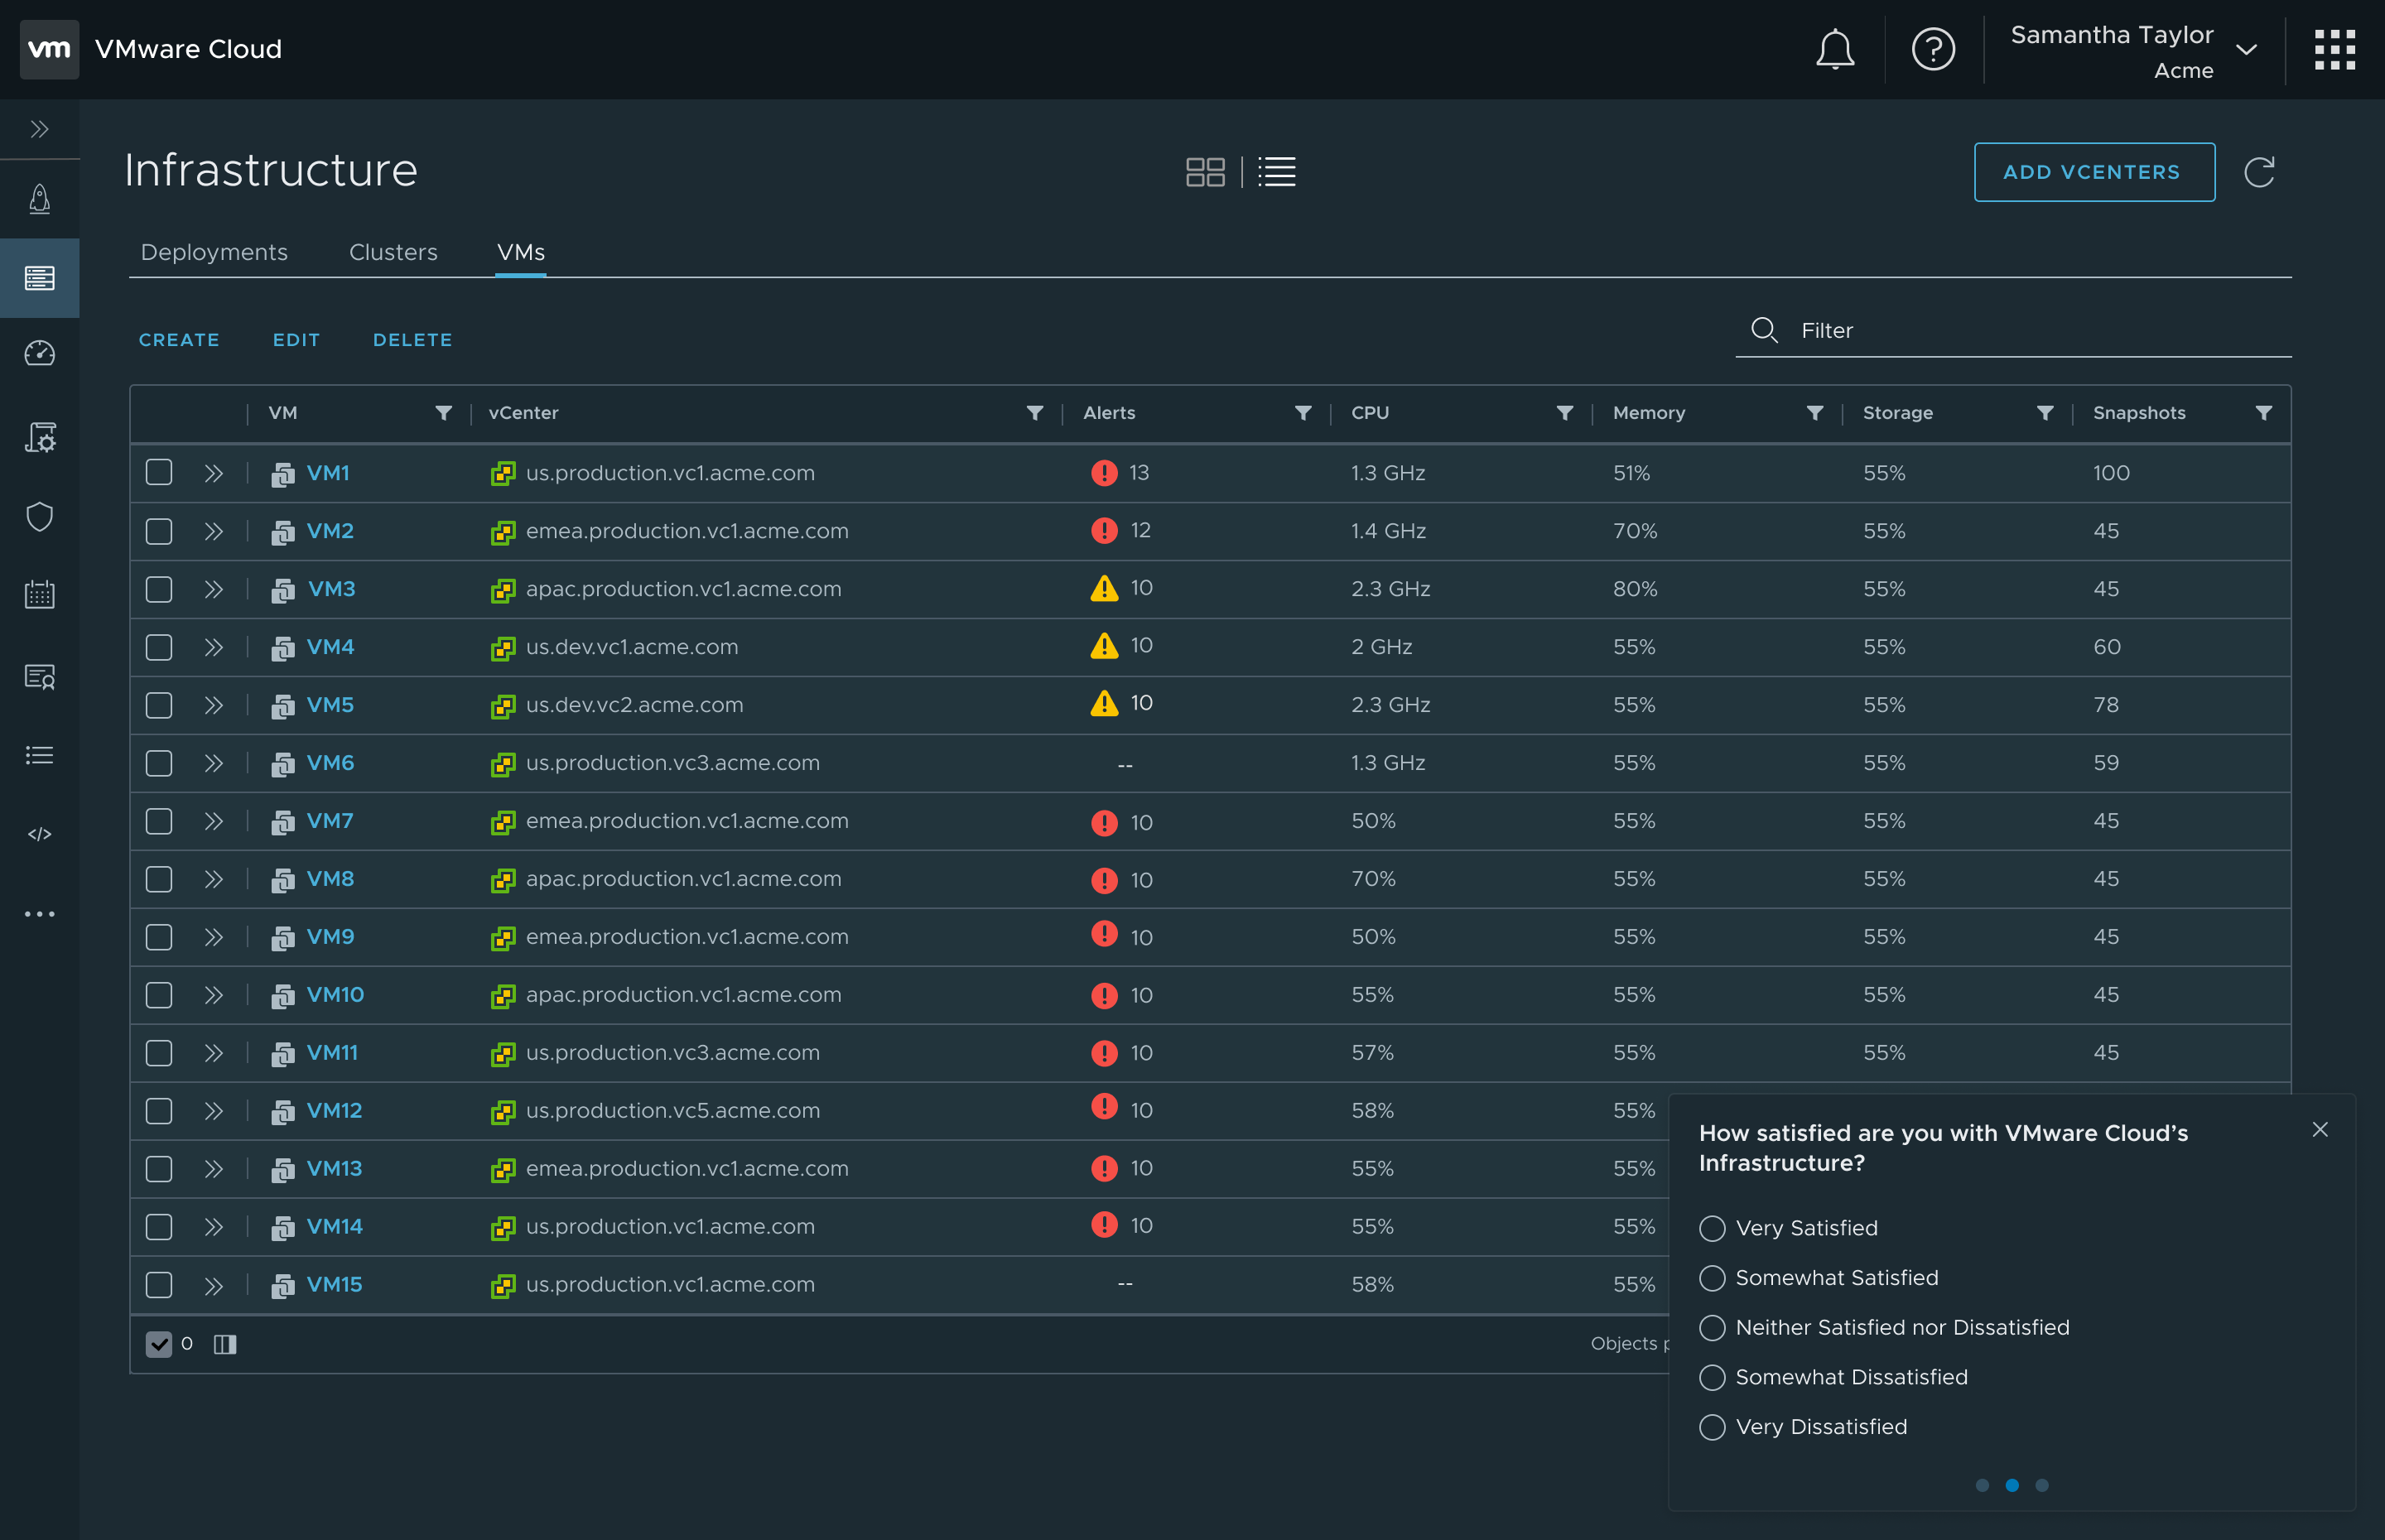Open the rocket launchpad sidebar icon
Viewport: 2385px width, 1540px height.
click(39, 198)
